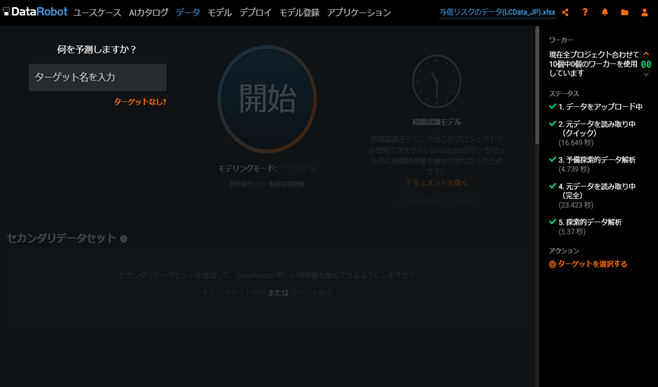Open the share project icon
Image resolution: width=658 pixels, height=387 pixels.
click(565, 12)
